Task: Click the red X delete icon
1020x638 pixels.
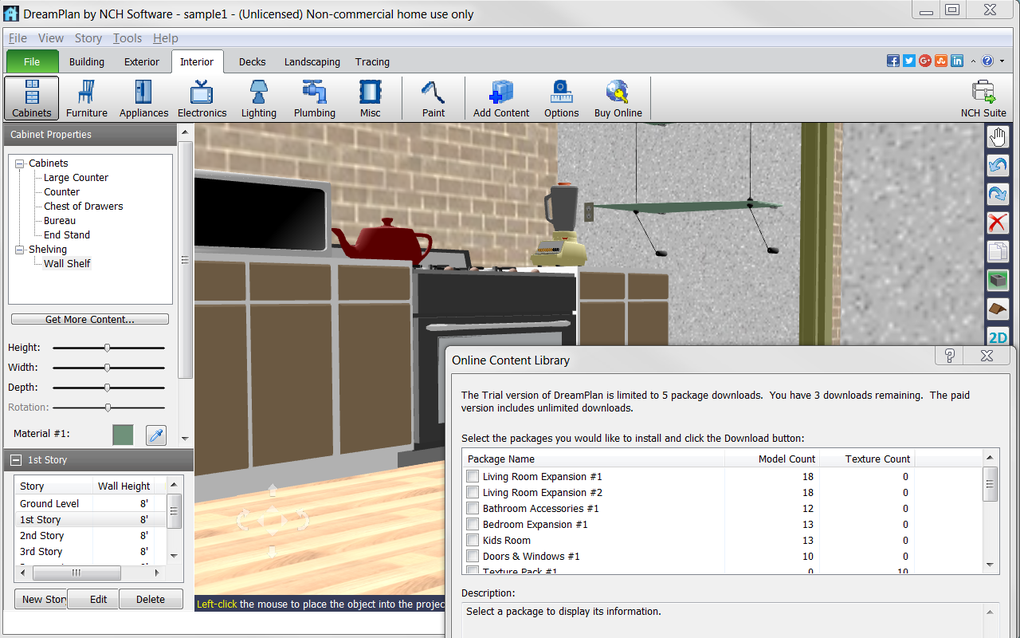Action: click(x=997, y=222)
